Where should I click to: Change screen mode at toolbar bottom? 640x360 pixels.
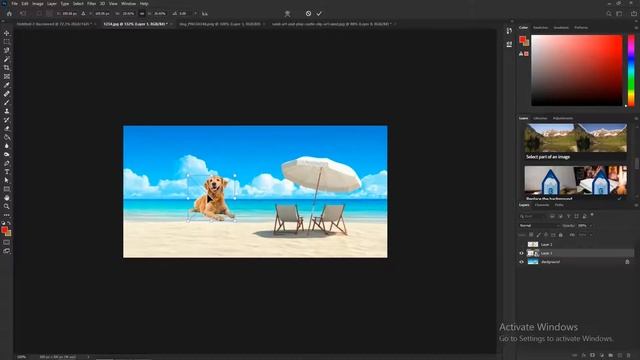(7, 251)
